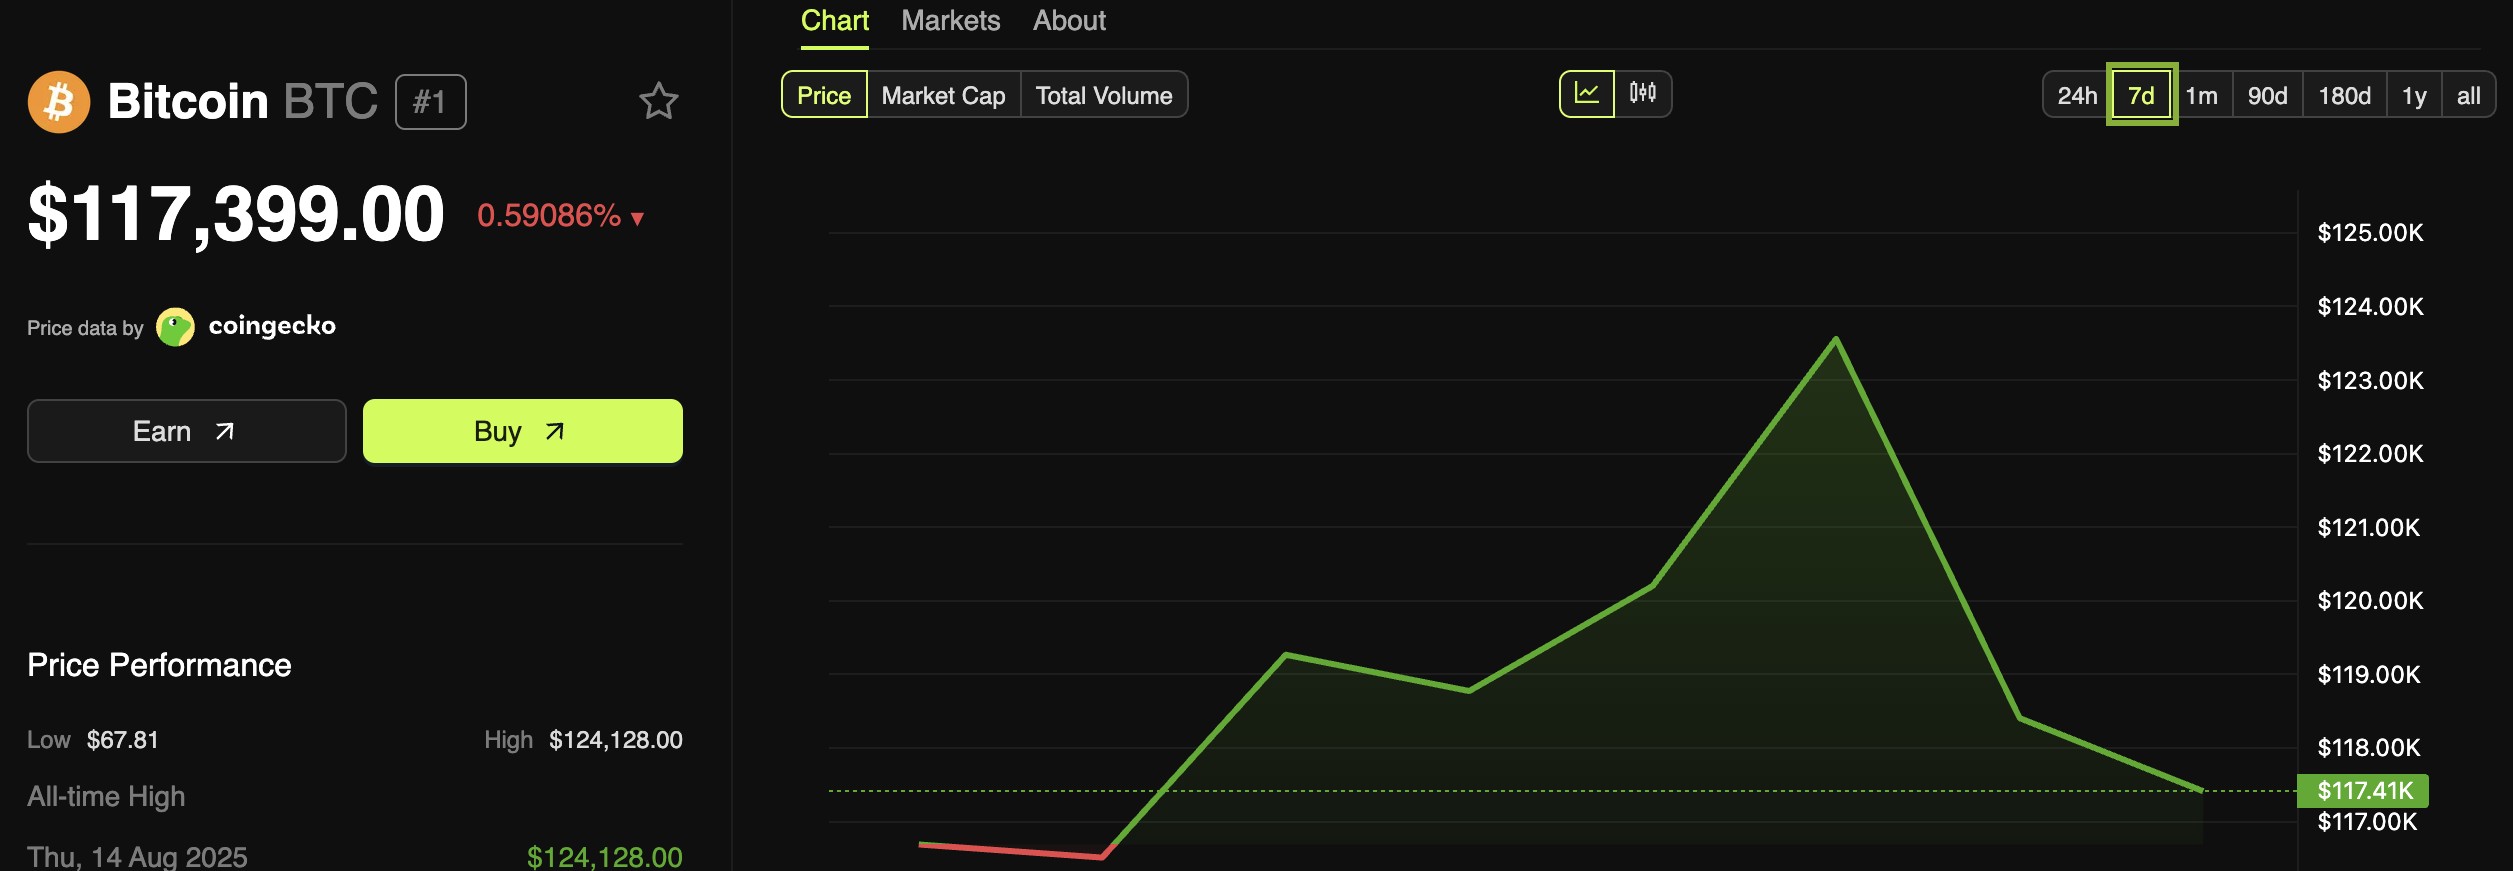Click the Low $67.81 value
The height and width of the screenshot is (871, 2513).
coord(122,740)
